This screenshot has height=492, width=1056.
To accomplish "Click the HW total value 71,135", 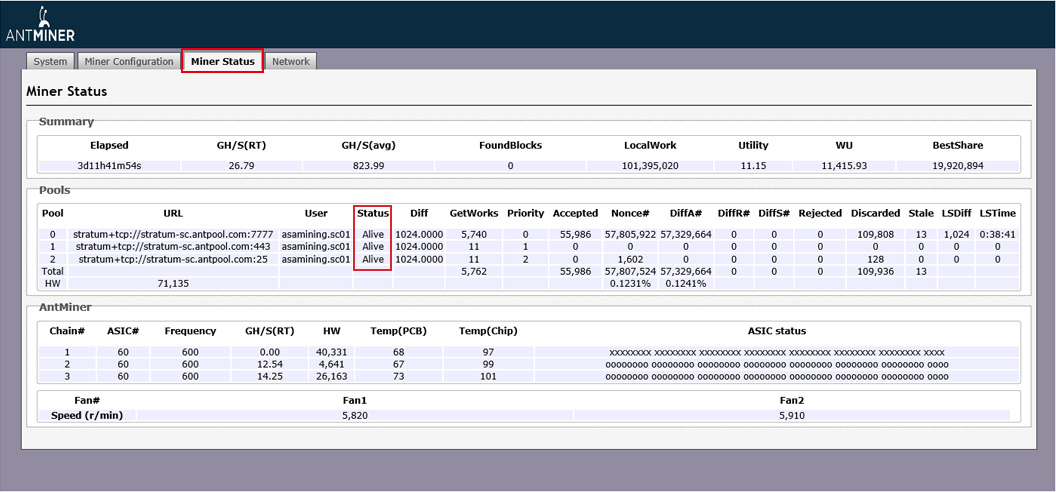I will 173,284.
